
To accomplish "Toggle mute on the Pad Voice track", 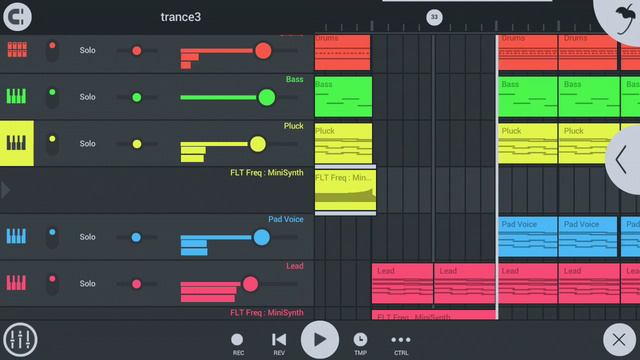I will pos(52,237).
